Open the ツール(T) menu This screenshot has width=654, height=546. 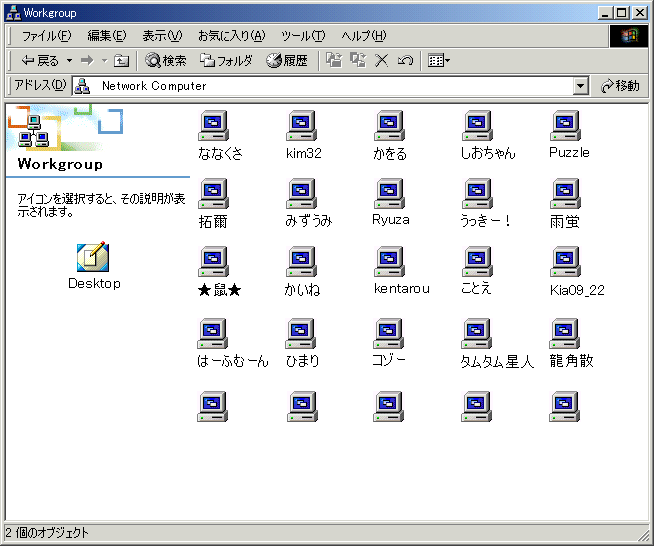302,36
